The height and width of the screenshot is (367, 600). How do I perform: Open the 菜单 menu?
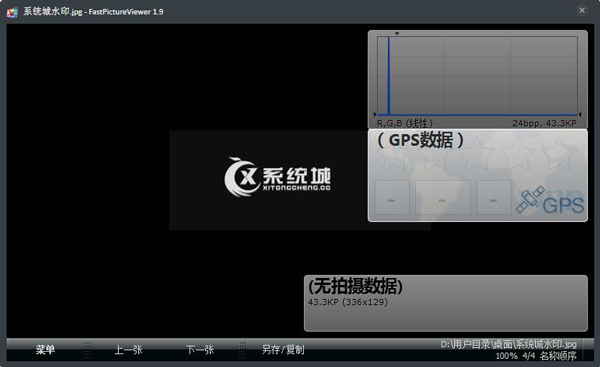[x=45, y=349]
